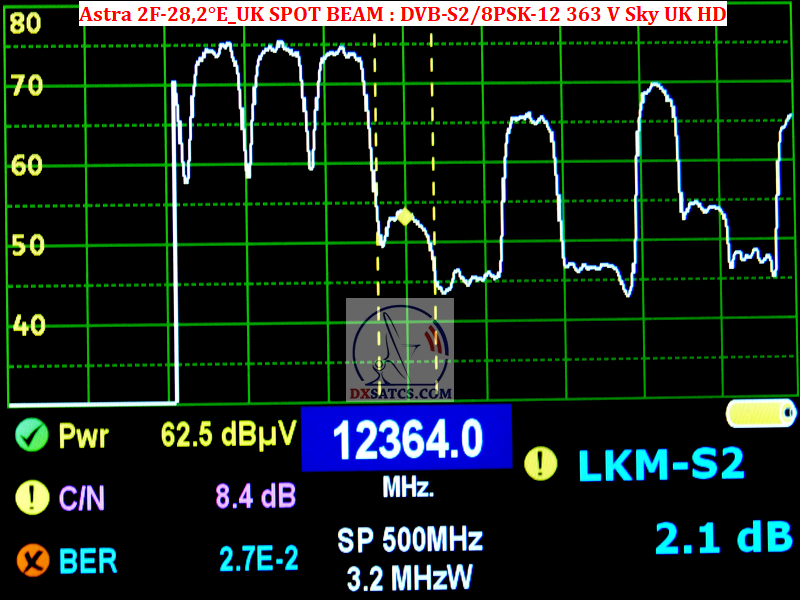Image resolution: width=800 pixels, height=600 pixels.
Task: Click the 12364.0 frequency field
Action: click(407, 438)
